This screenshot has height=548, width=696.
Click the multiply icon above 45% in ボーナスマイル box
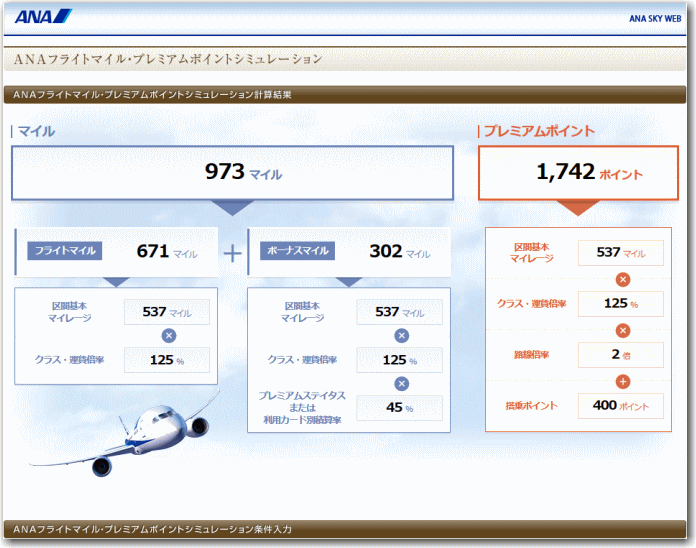click(x=402, y=384)
